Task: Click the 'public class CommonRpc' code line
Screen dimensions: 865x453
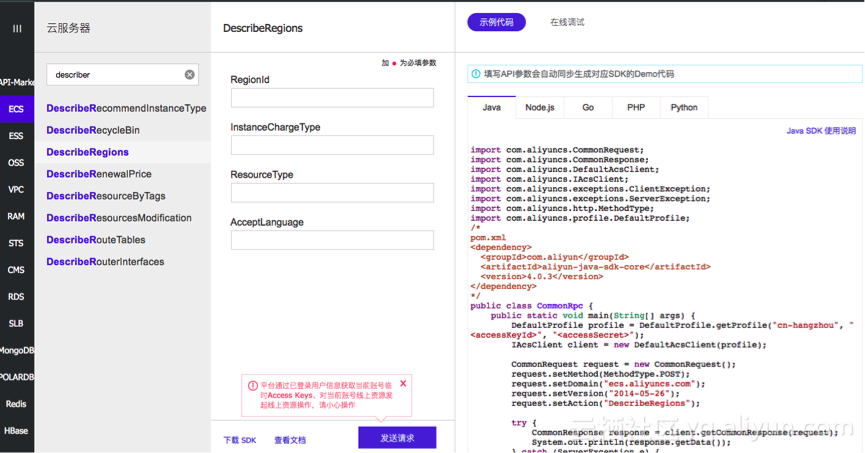Action: pyautogui.click(x=531, y=306)
